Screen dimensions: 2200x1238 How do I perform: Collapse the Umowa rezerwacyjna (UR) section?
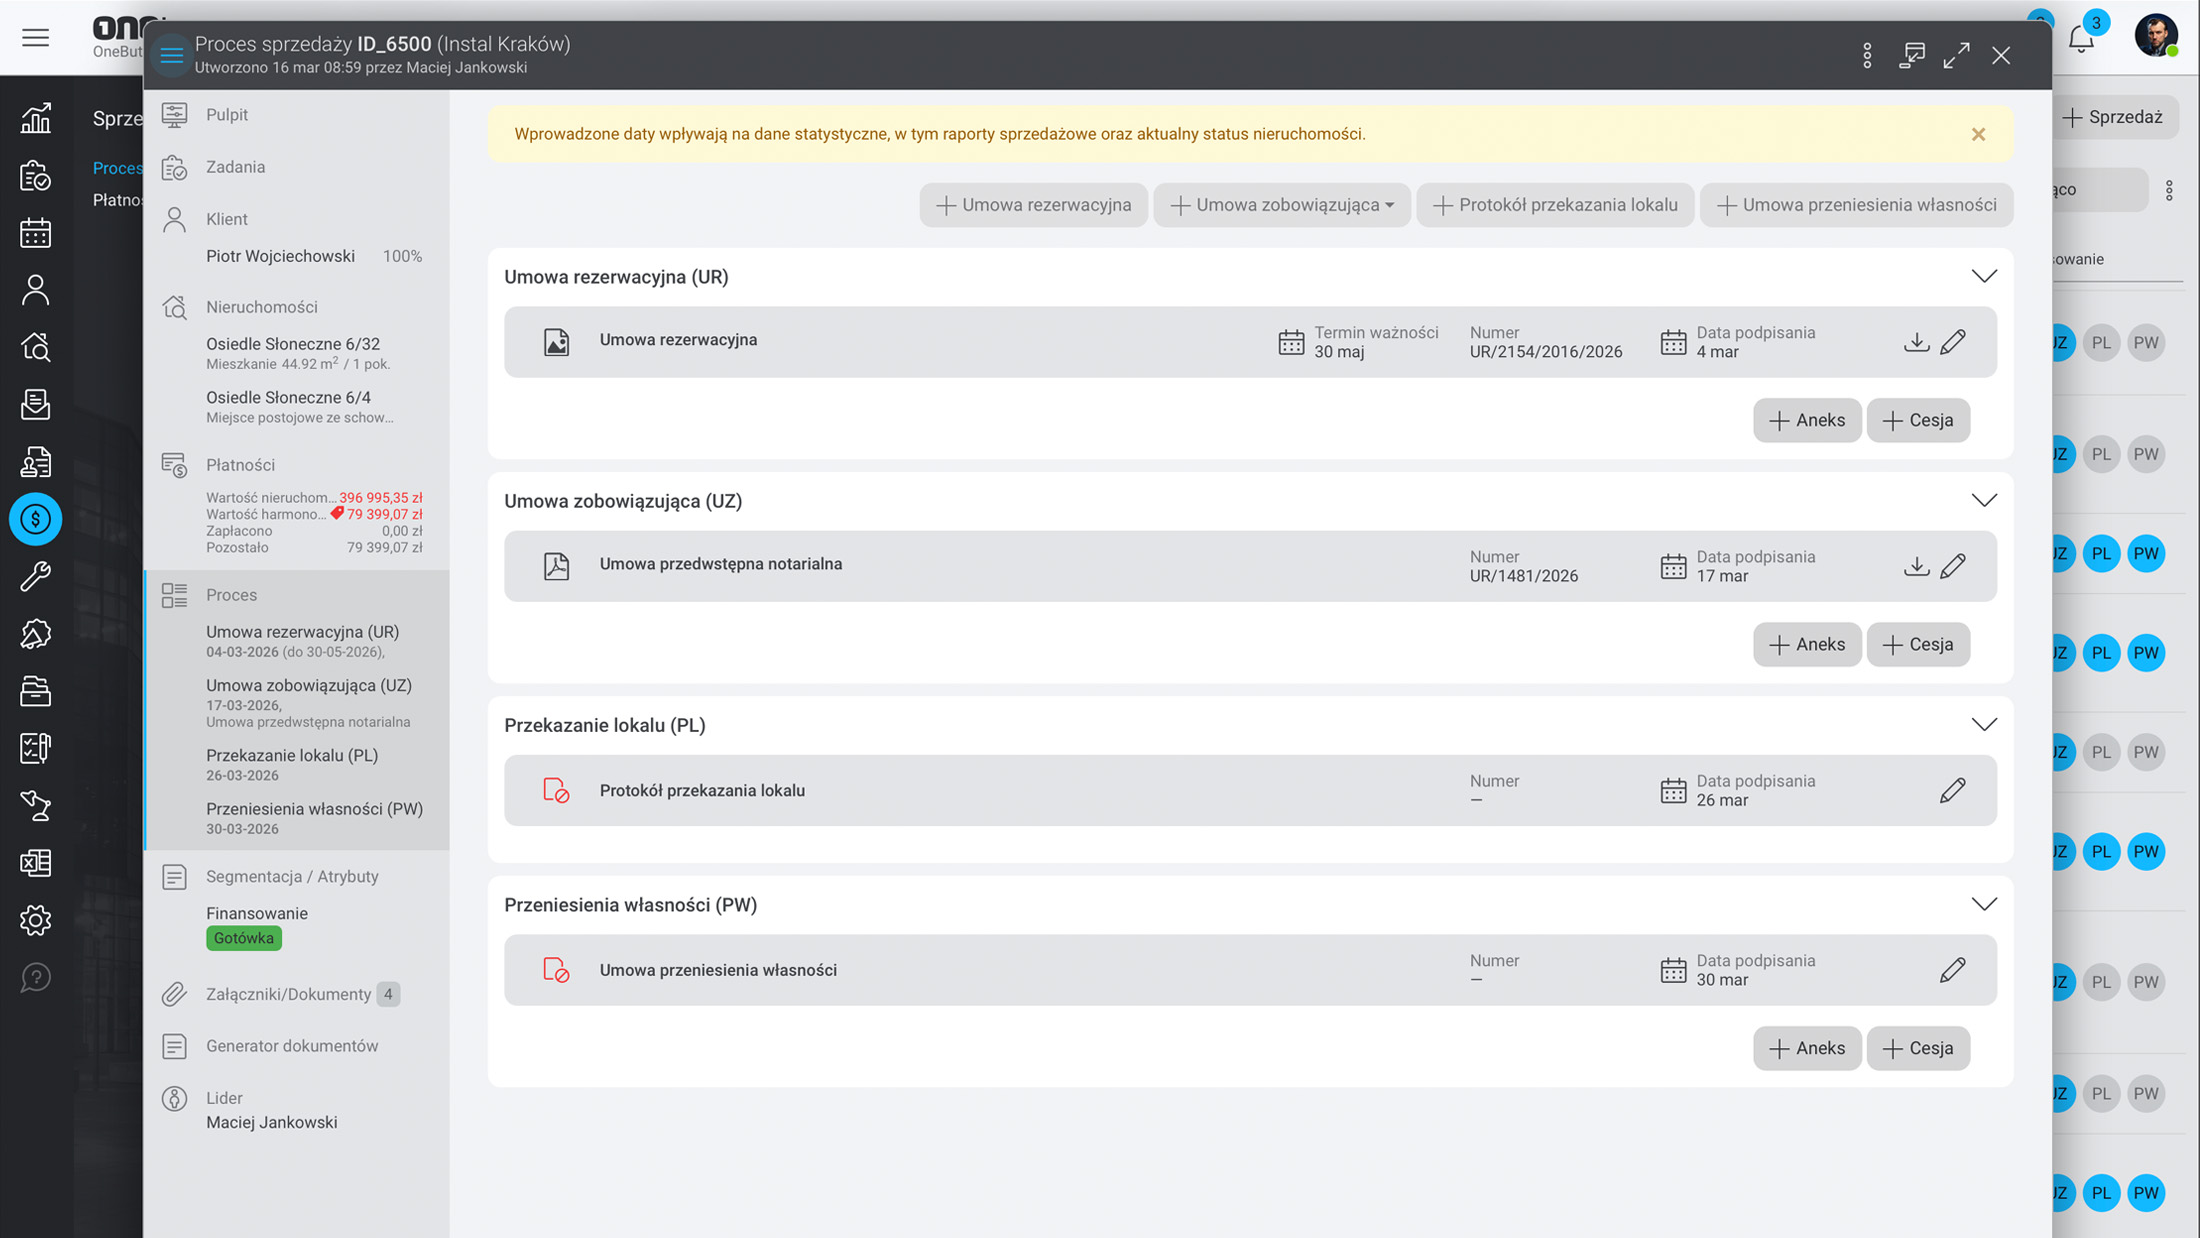(x=1984, y=276)
